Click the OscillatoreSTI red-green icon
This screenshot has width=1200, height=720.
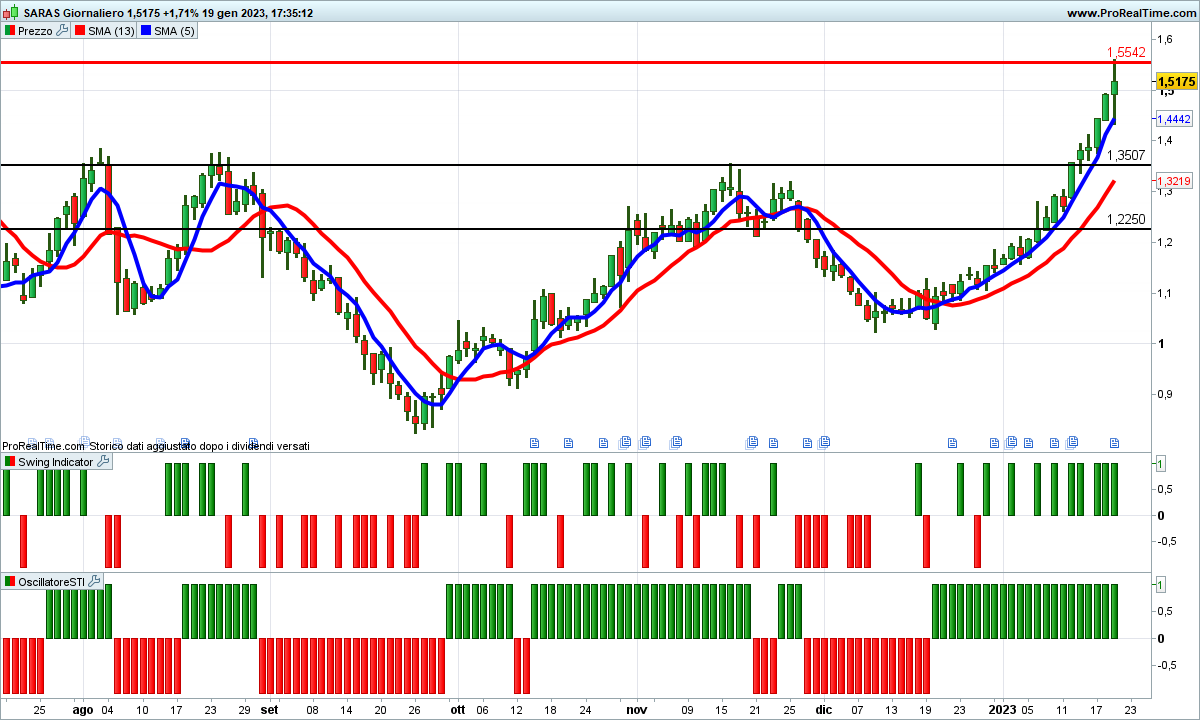tap(10, 581)
